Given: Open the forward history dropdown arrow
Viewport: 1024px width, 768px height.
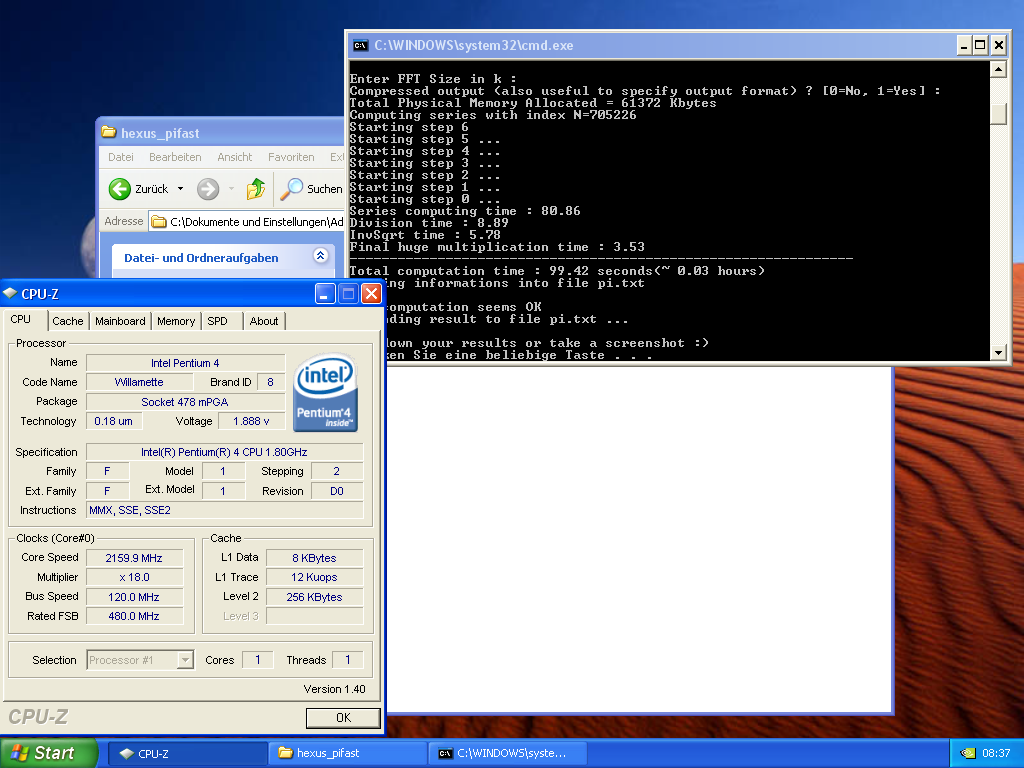Looking at the screenshot, I should pyautogui.click(x=231, y=189).
